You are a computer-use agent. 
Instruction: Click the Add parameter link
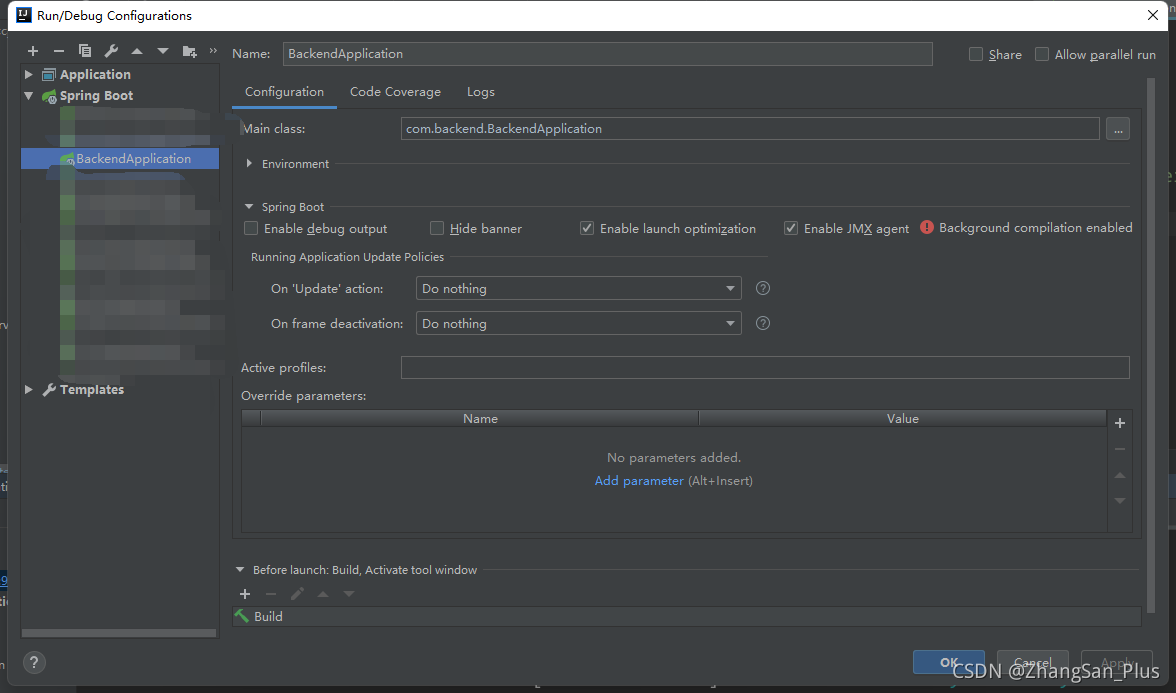(x=639, y=481)
